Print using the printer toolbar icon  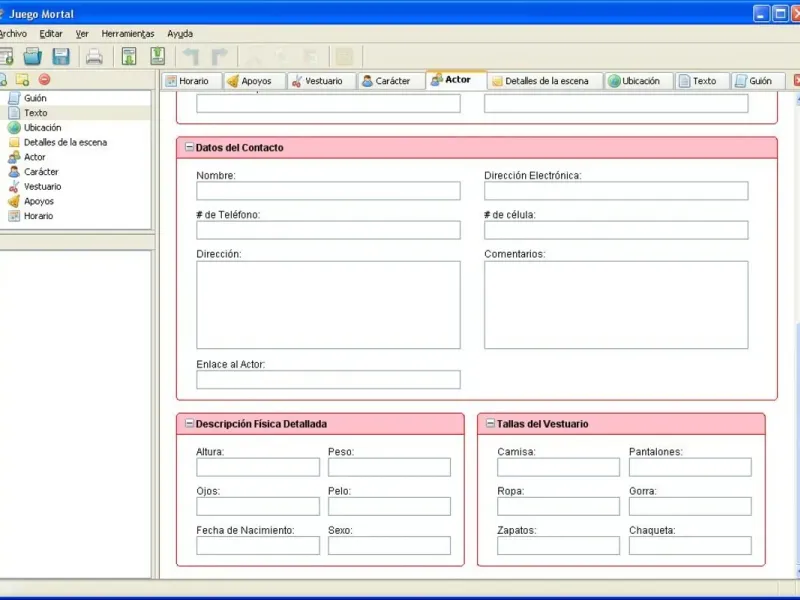pos(94,56)
